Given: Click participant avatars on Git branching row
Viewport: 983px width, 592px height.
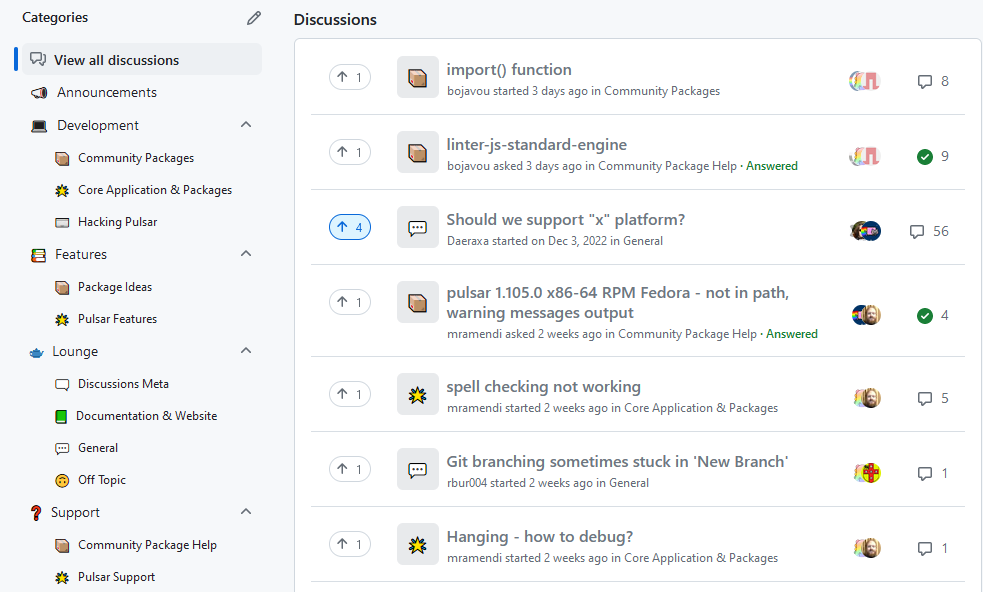Looking at the screenshot, I should [x=867, y=473].
